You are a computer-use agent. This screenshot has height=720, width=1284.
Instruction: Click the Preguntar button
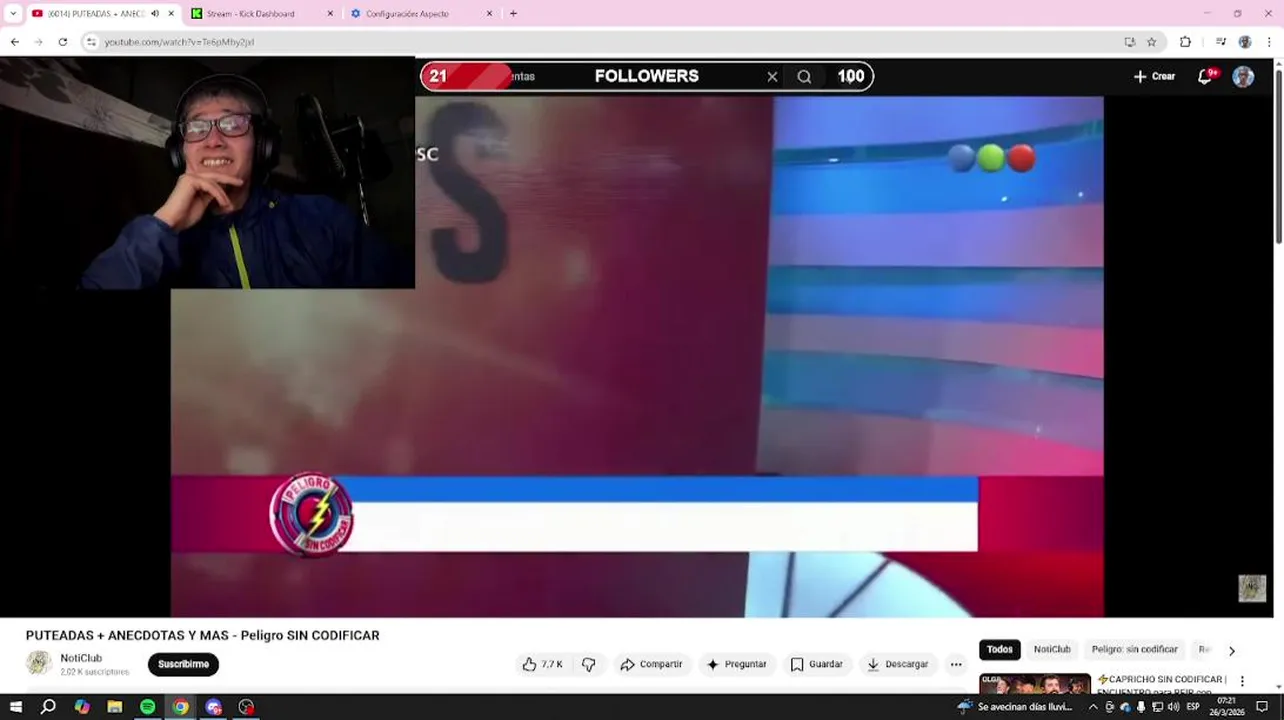tap(736, 664)
